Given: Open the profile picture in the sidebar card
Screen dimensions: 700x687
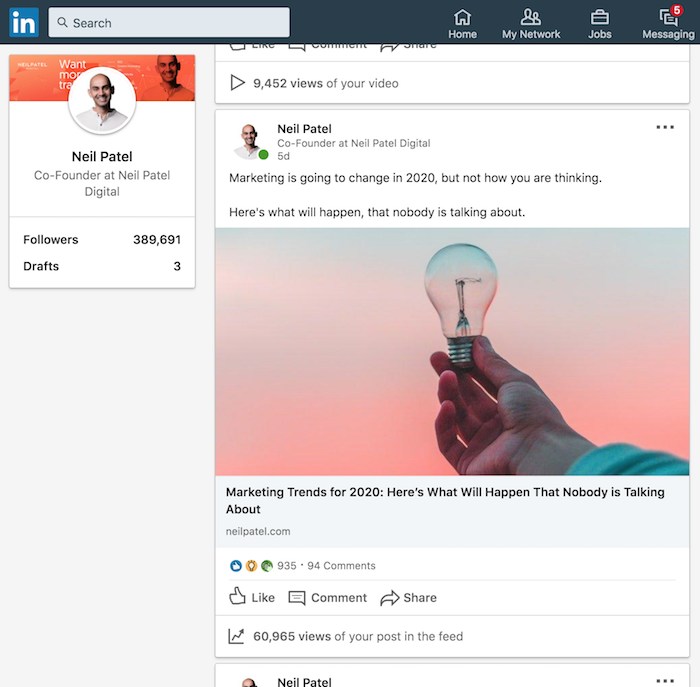Looking at the screenshot, I should tap(102, 101).
